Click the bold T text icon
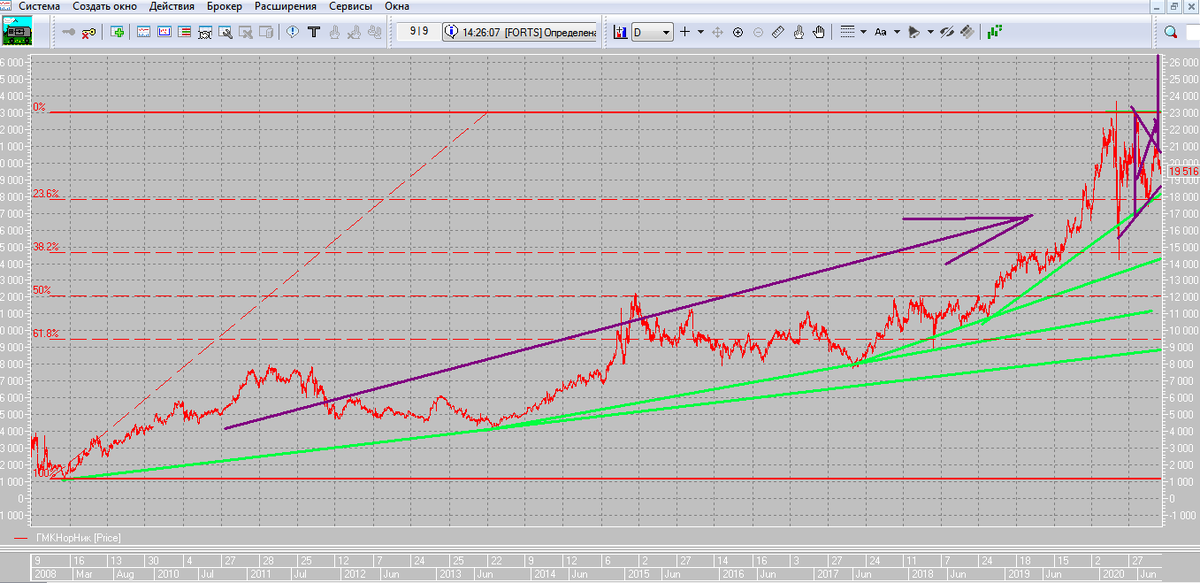 (313, 32)
